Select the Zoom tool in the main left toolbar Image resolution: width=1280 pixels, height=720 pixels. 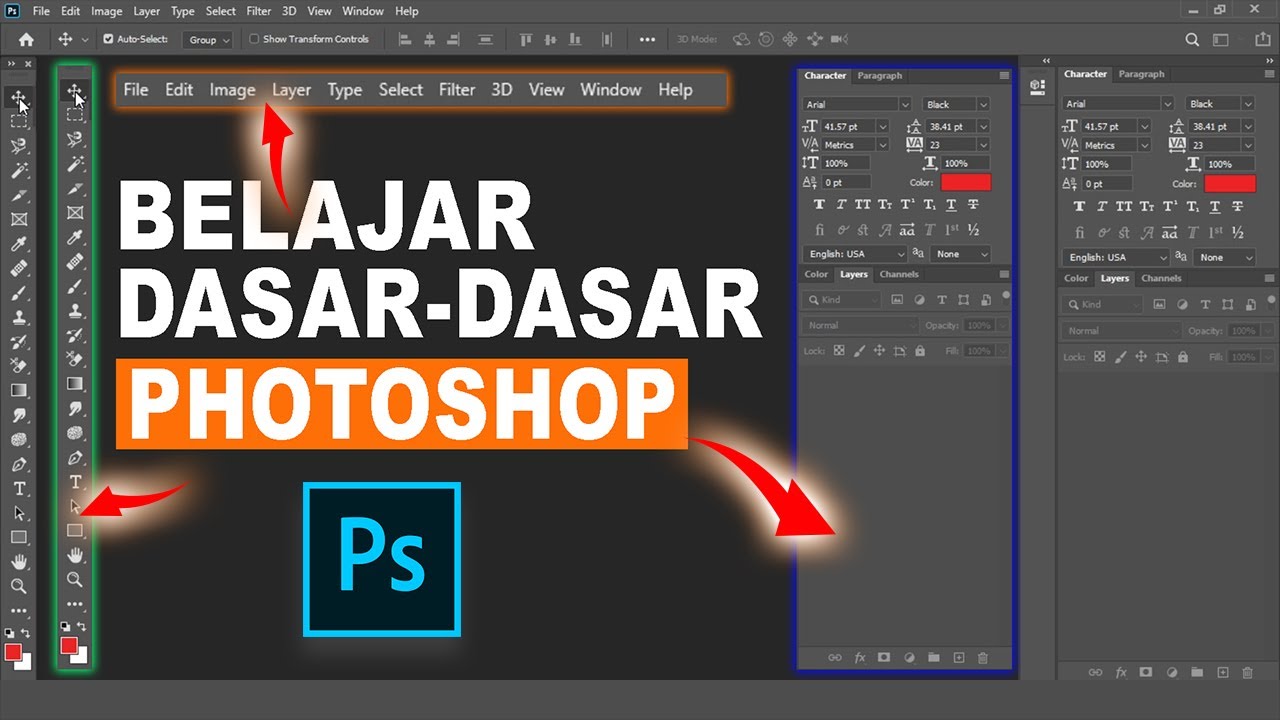point(18,586)
